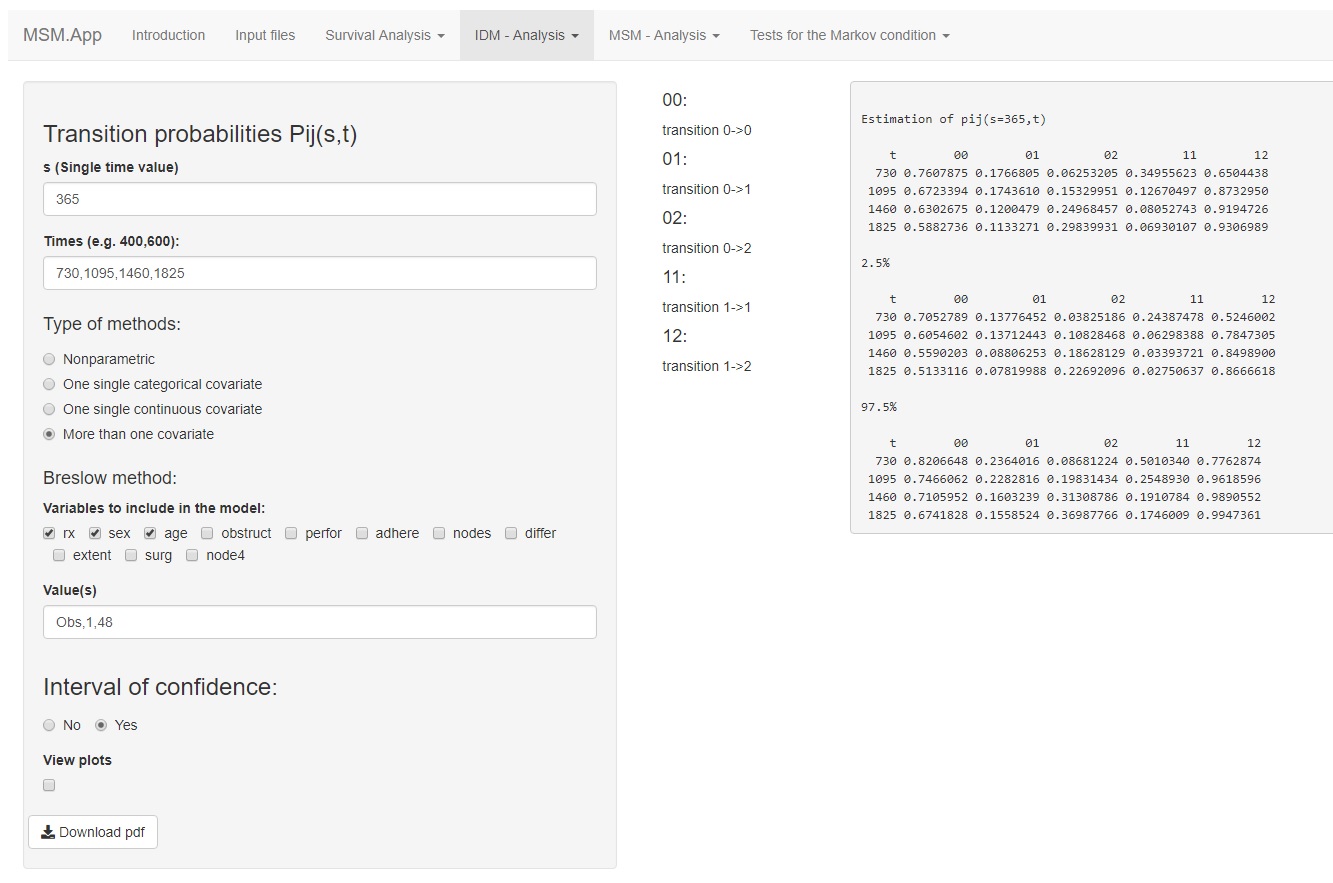Choose One single categorical covariate option
The image size is (1333, 883).
tap(50, 384)
